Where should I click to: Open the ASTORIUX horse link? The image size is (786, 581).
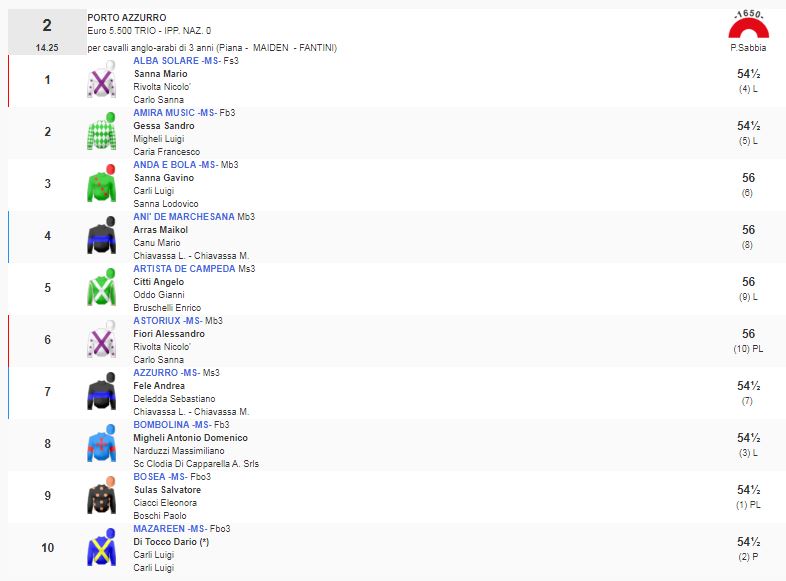pyautogui.click(x=157, y=321)
